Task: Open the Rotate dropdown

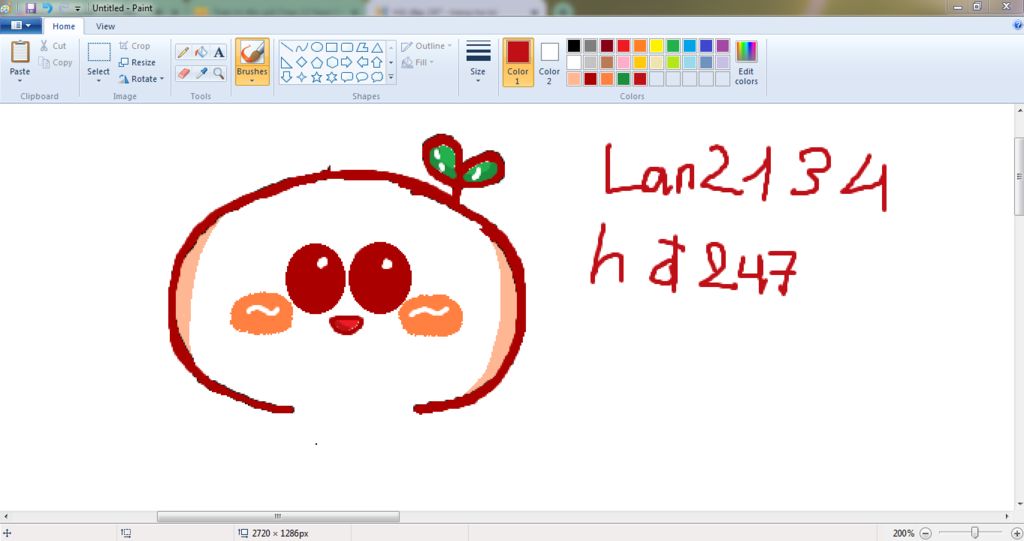Action: pos(141,79)
